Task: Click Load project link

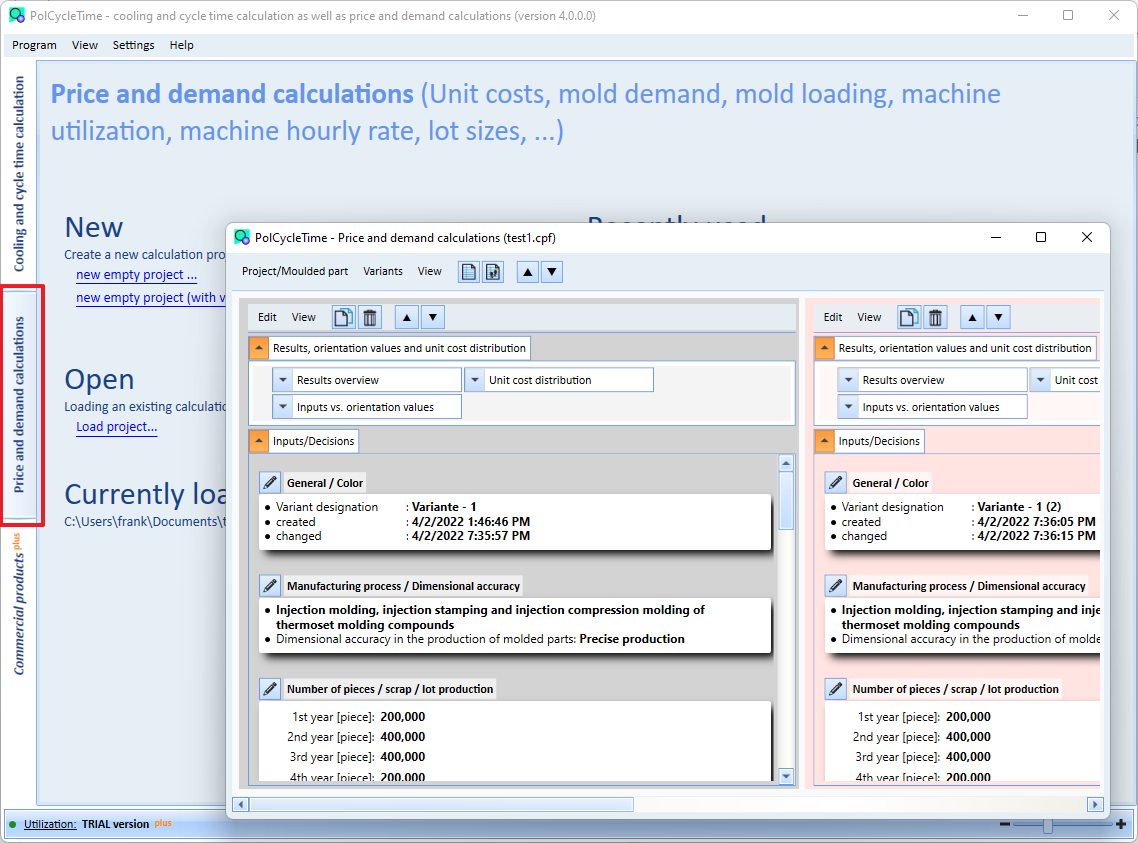Action: (x=117, y=427)
